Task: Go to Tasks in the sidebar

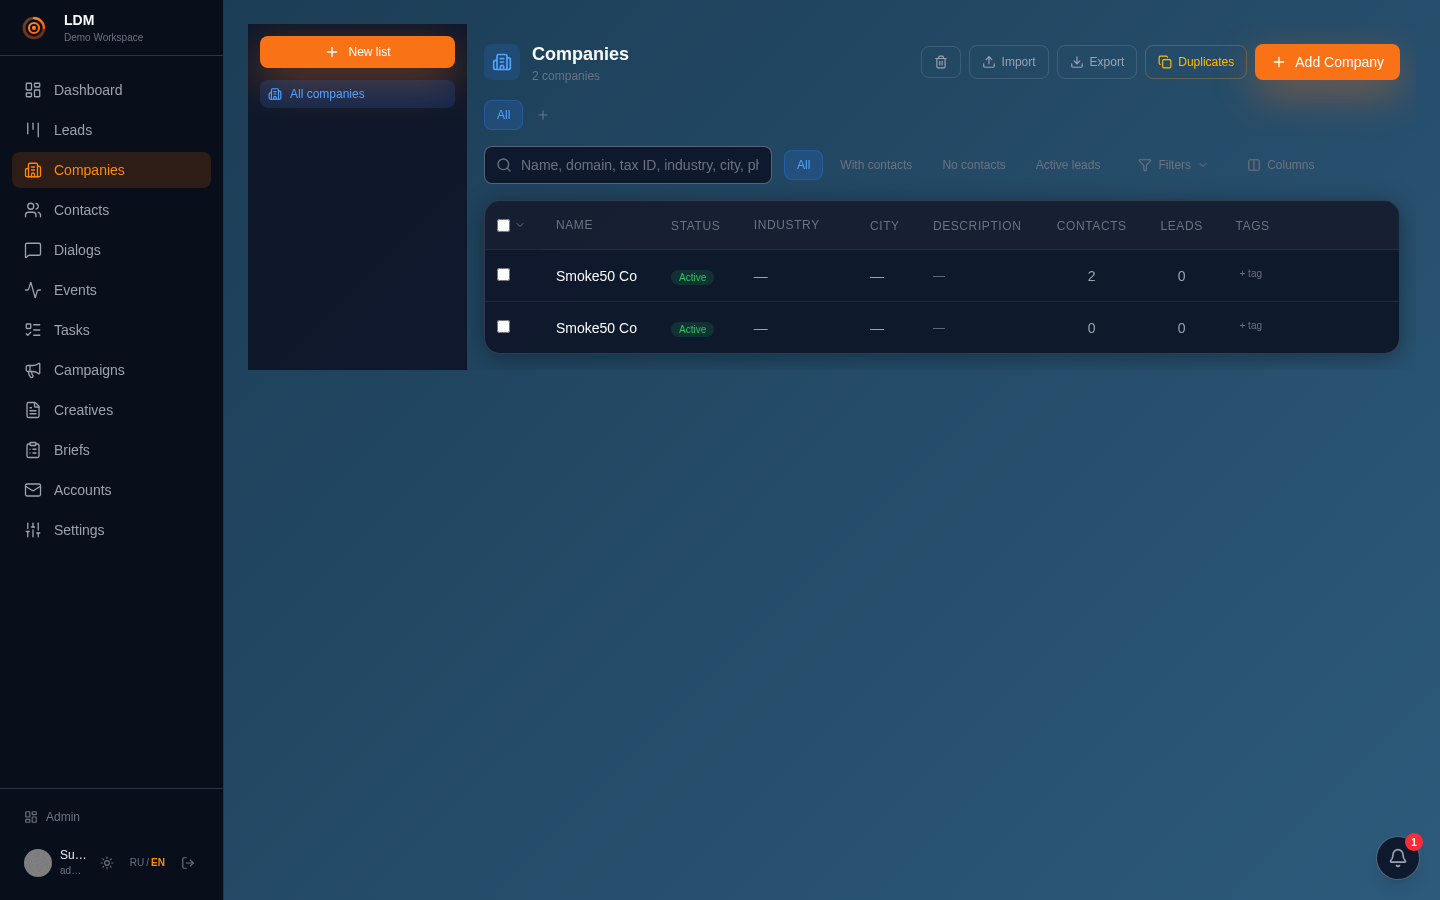Action: tap(111, 330)
